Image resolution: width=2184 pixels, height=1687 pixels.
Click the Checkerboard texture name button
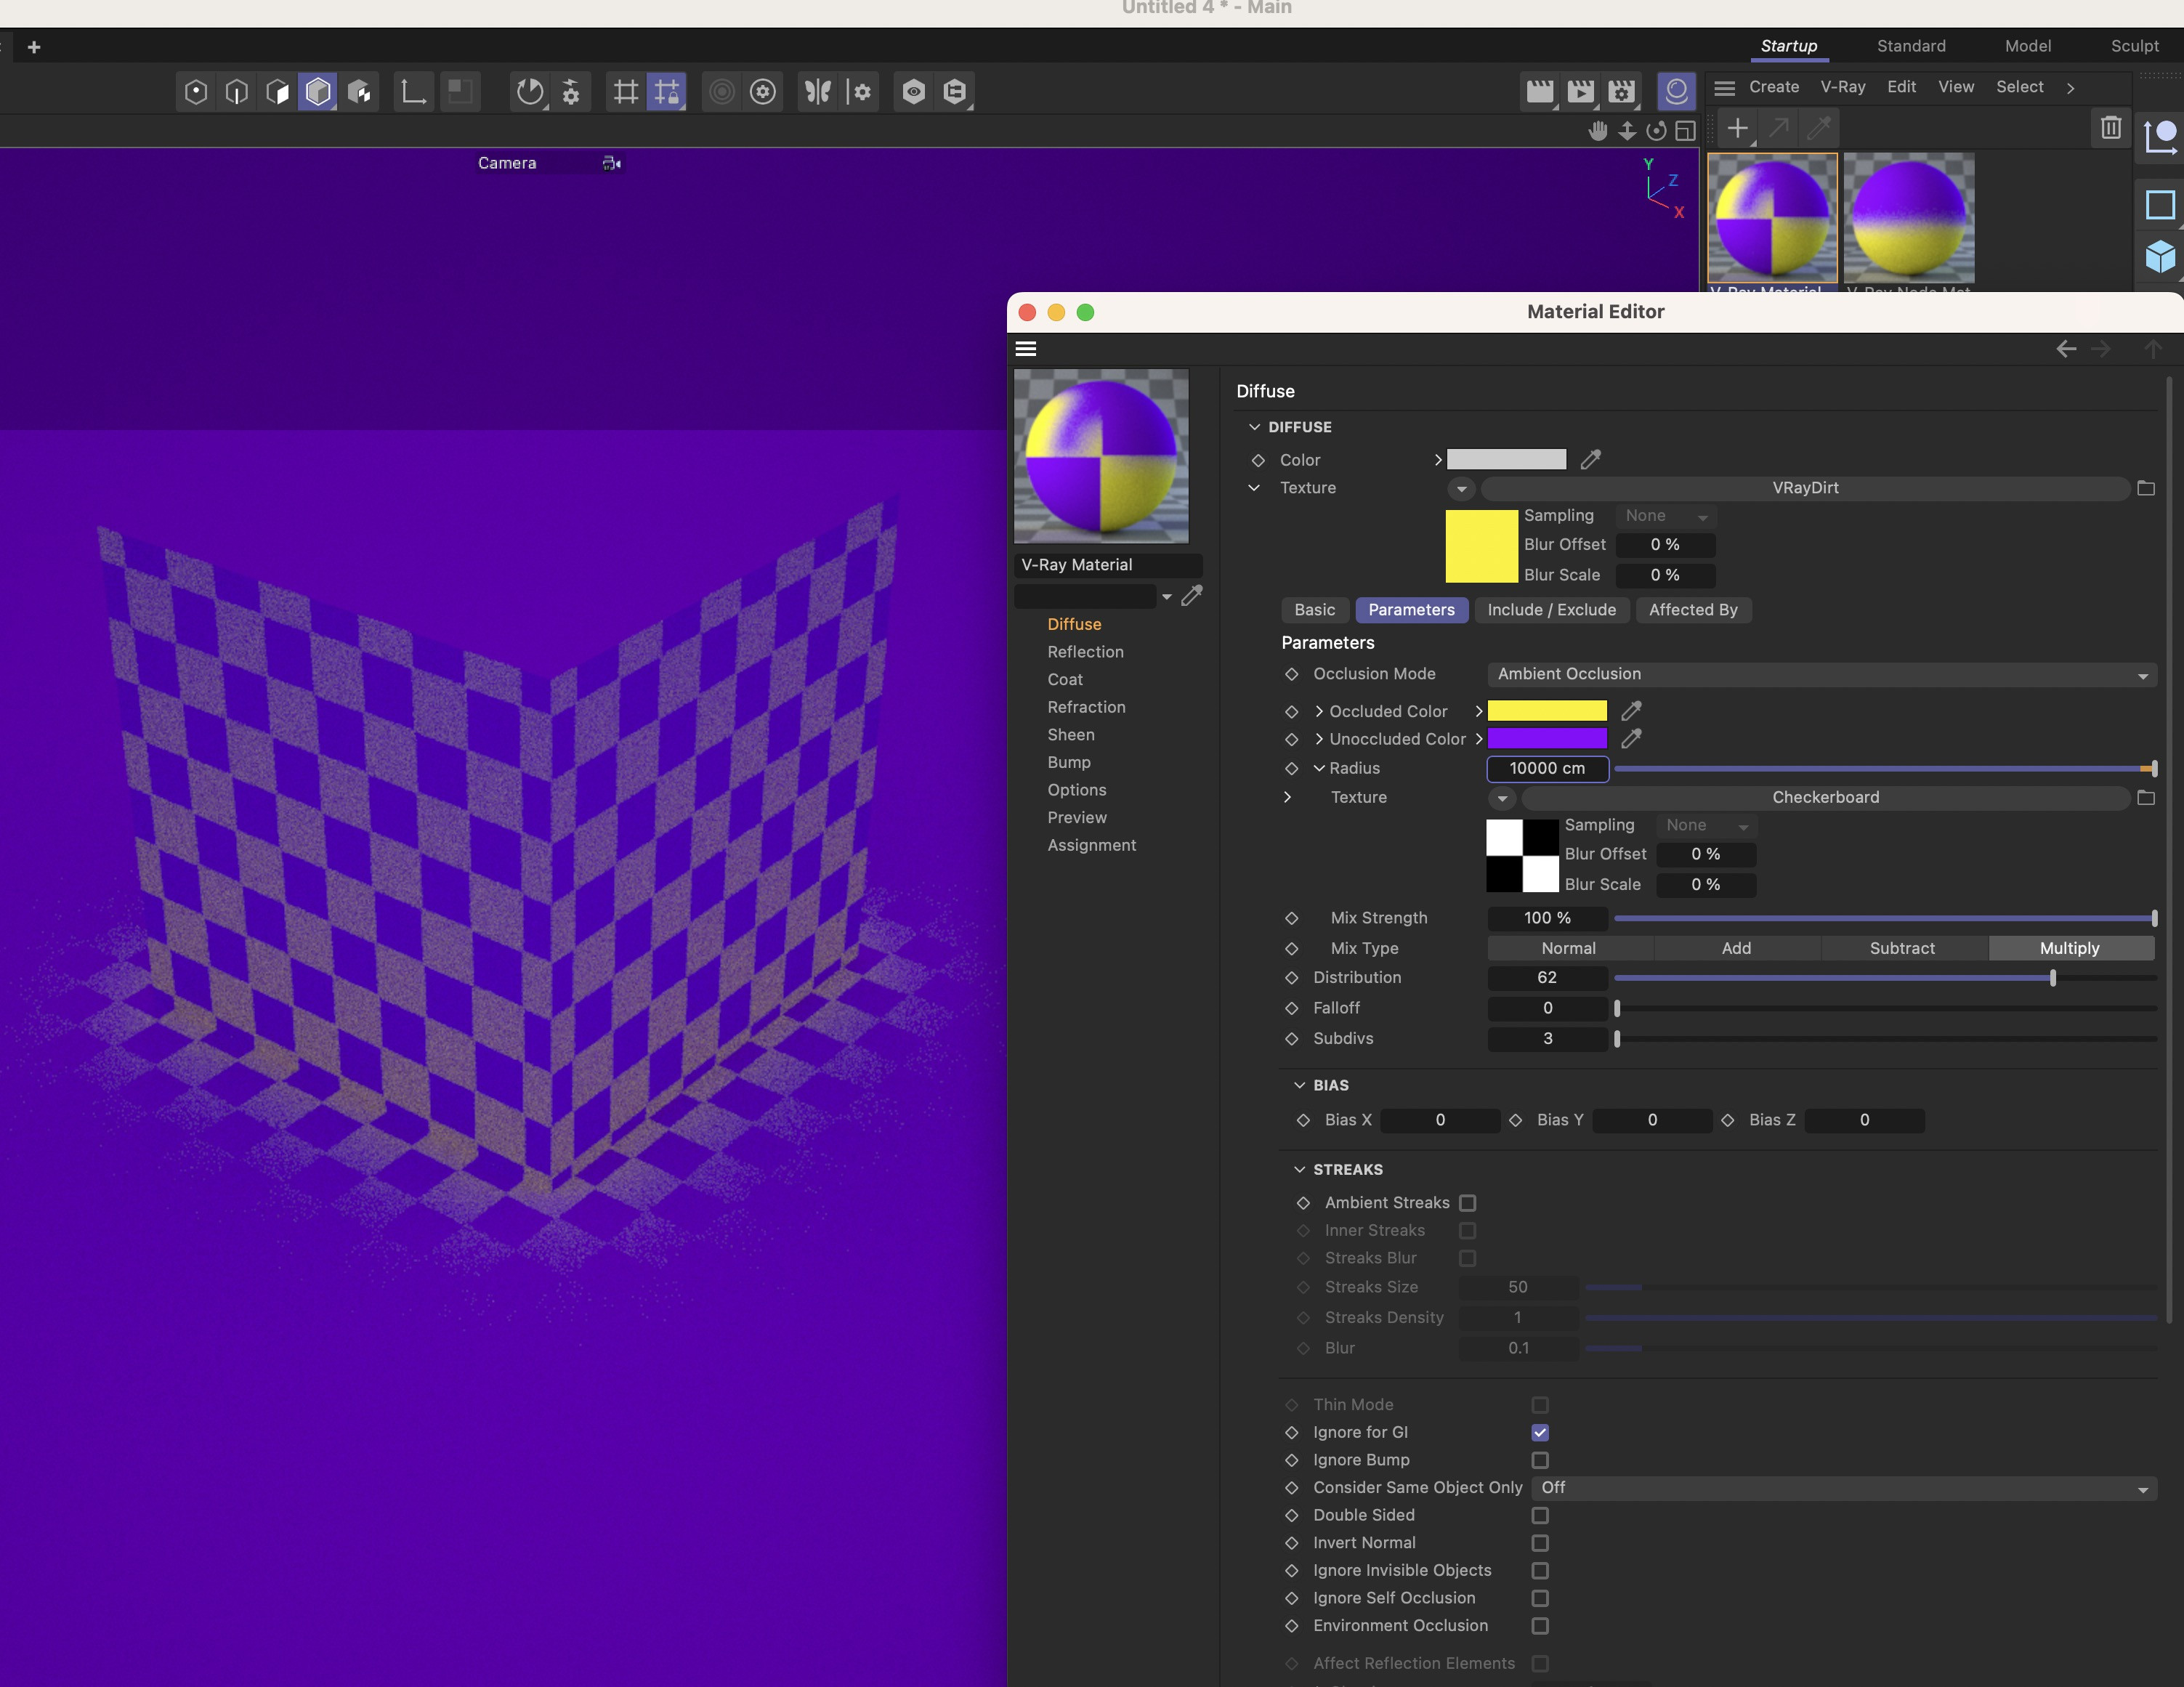click(1825, 798)
